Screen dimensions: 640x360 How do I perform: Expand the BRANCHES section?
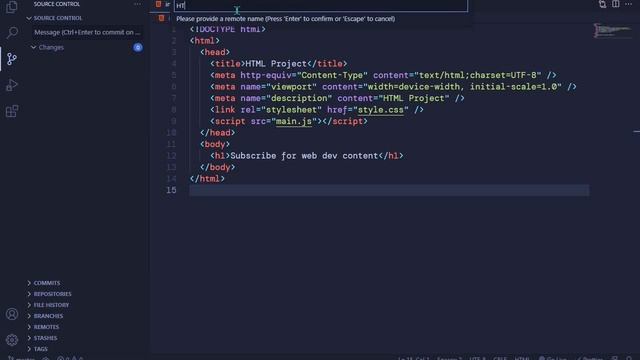pos(48,316)
